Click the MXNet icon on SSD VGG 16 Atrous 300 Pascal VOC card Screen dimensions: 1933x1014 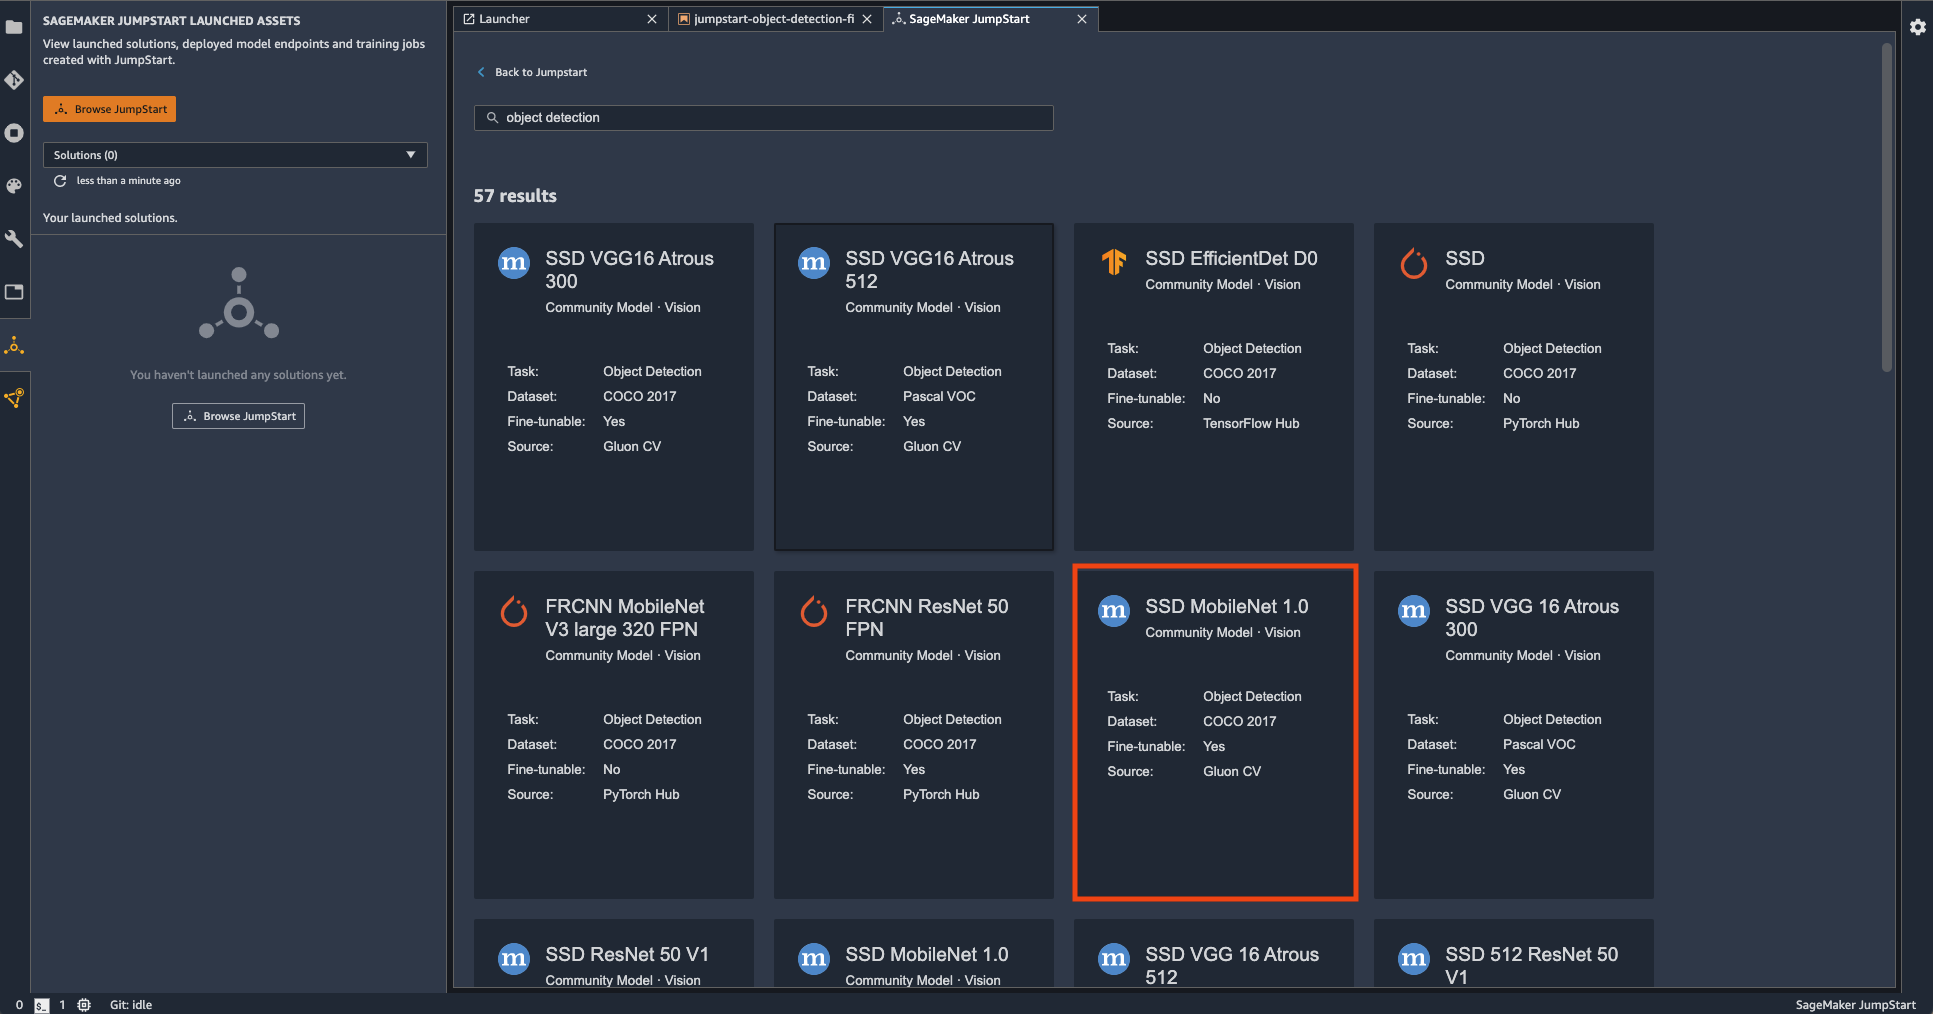1414,611
